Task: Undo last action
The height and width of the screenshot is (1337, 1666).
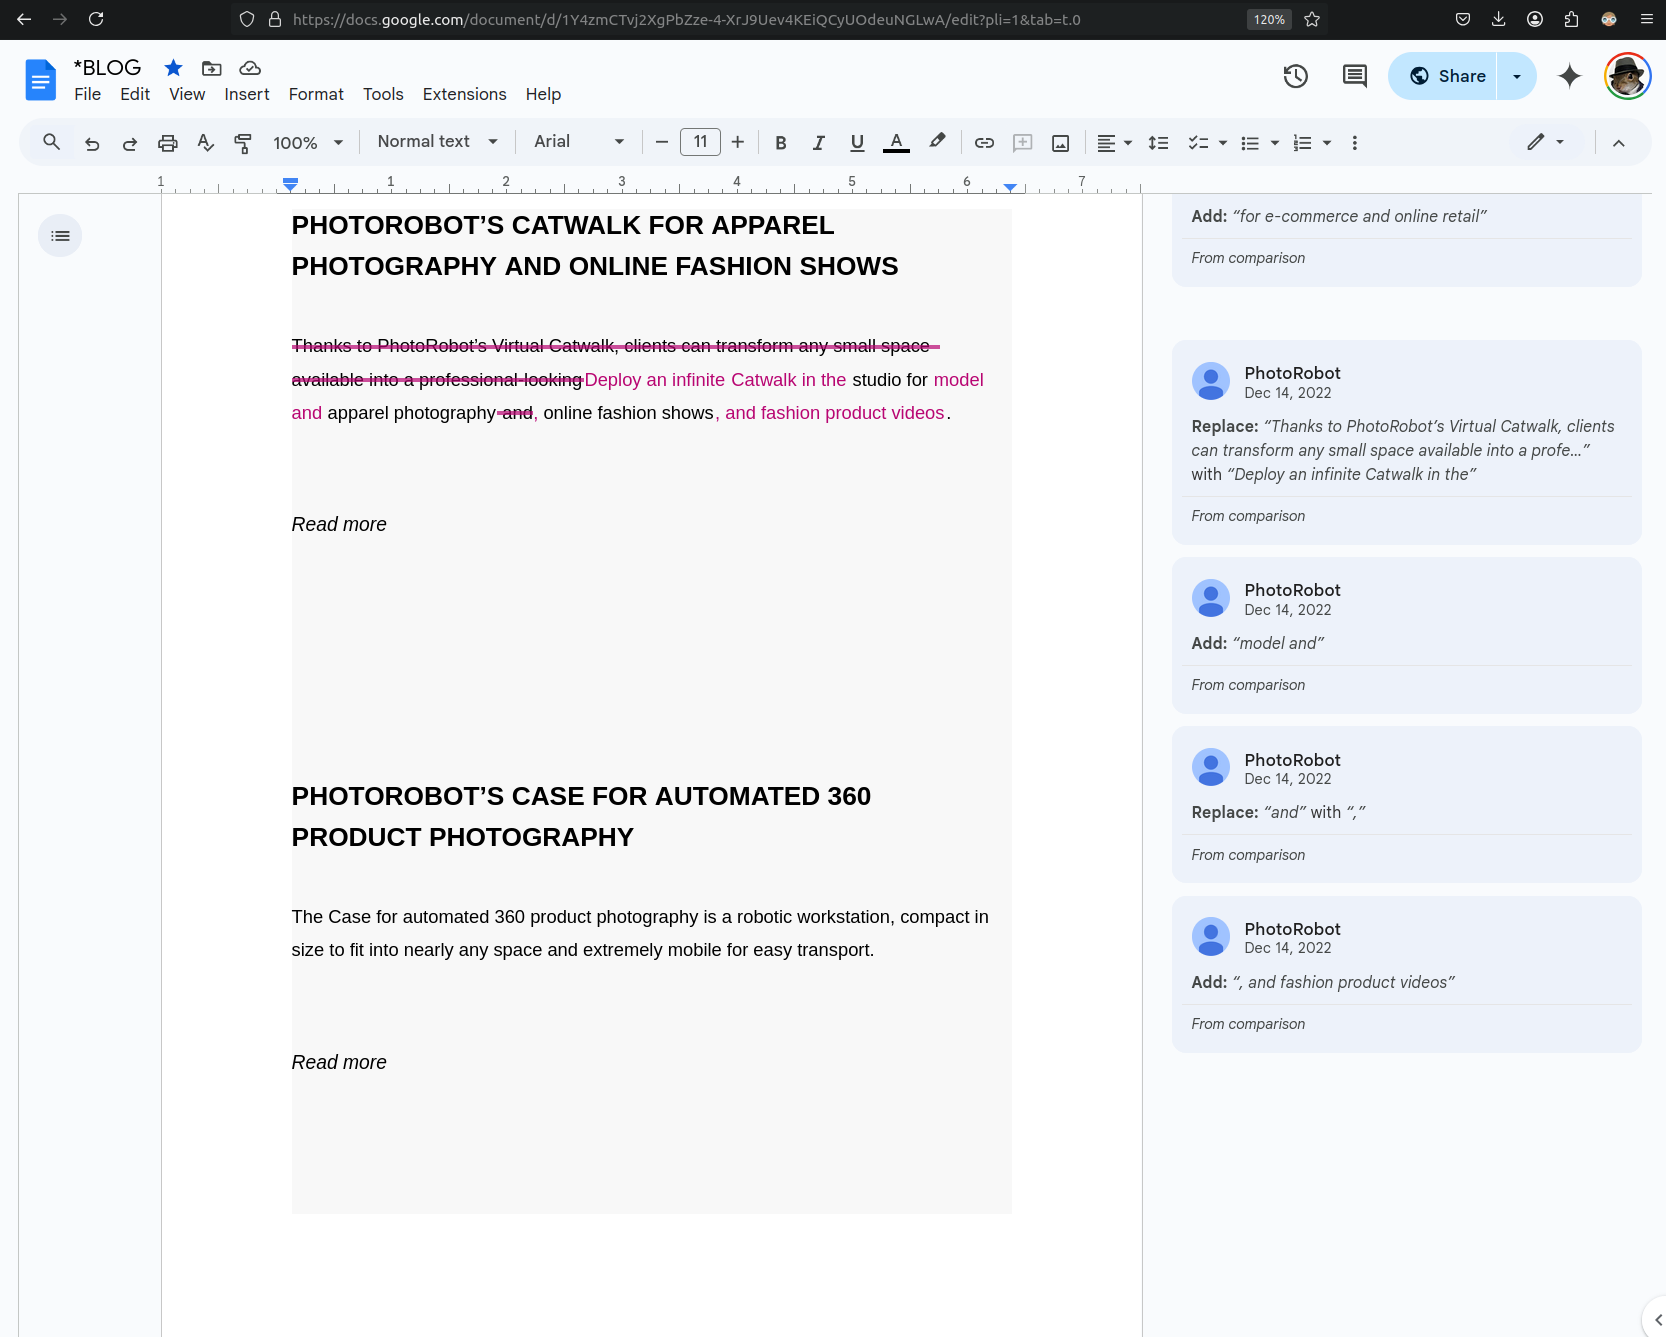Action: pyautogui.click(x=92, y=143)
